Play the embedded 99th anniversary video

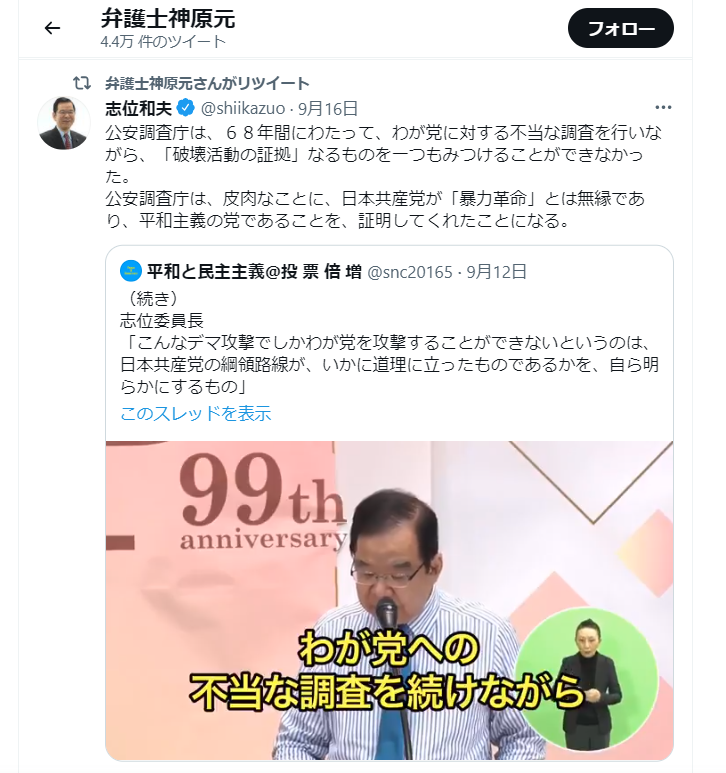click(389, 600)
